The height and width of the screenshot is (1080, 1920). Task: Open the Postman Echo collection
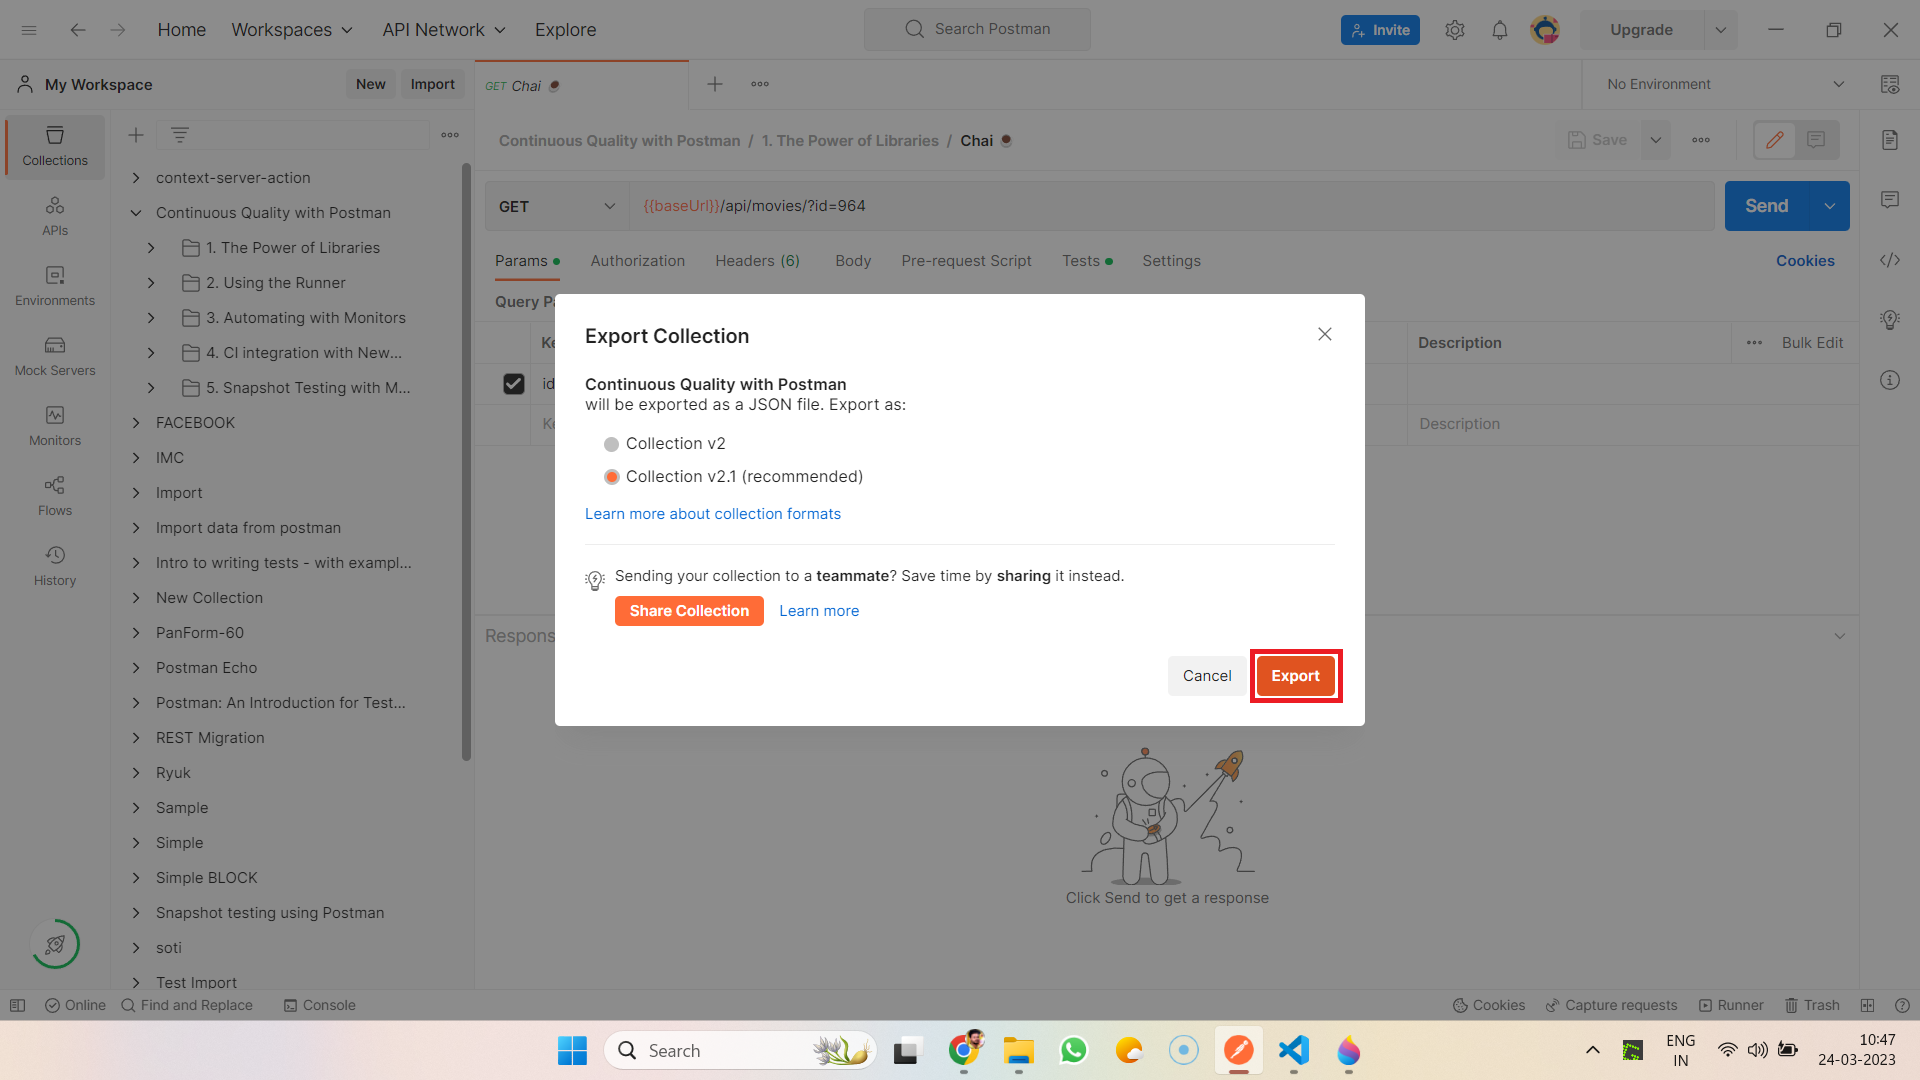coord(206,668)
